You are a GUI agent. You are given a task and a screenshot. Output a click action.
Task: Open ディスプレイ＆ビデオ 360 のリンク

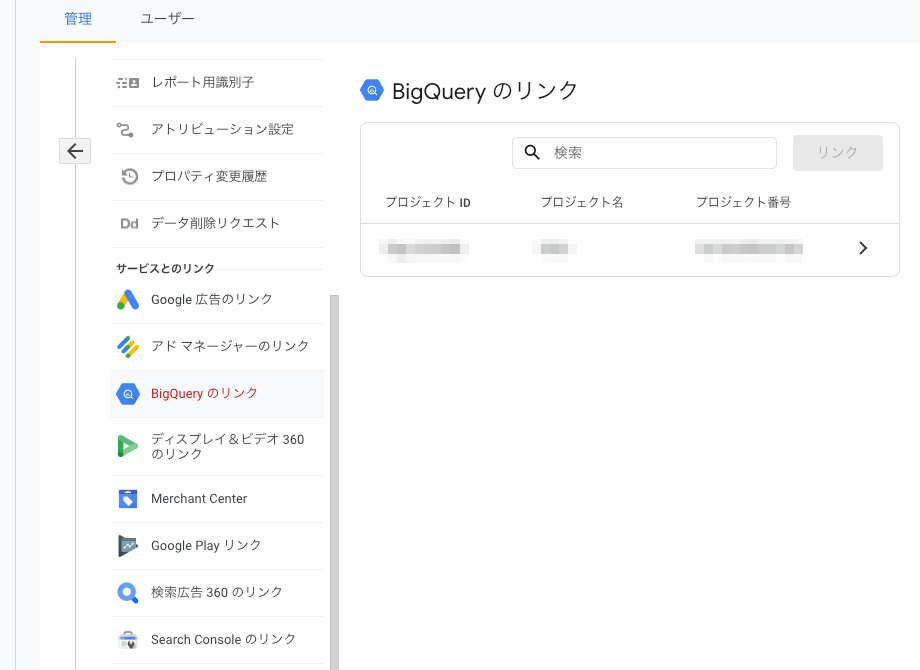click(217, 446)
